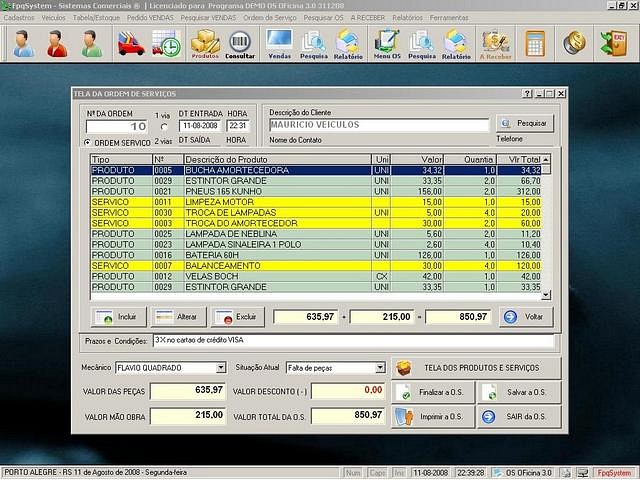Open the blue-shirt client registration icon
This screenshot has width=640, height=480.
[23, 43]
